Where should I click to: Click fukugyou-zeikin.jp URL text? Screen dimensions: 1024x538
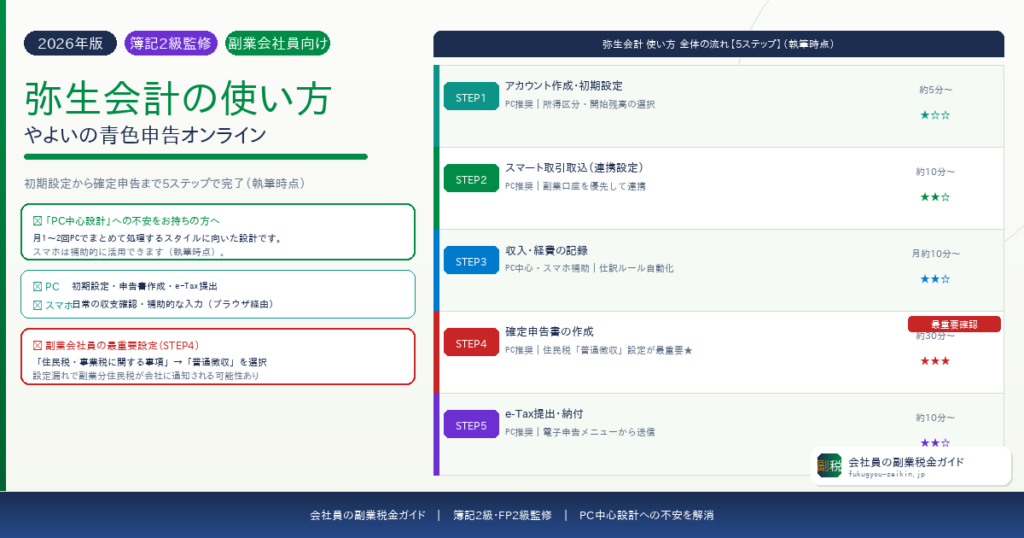pyautogui.click(x=886, y=475)
